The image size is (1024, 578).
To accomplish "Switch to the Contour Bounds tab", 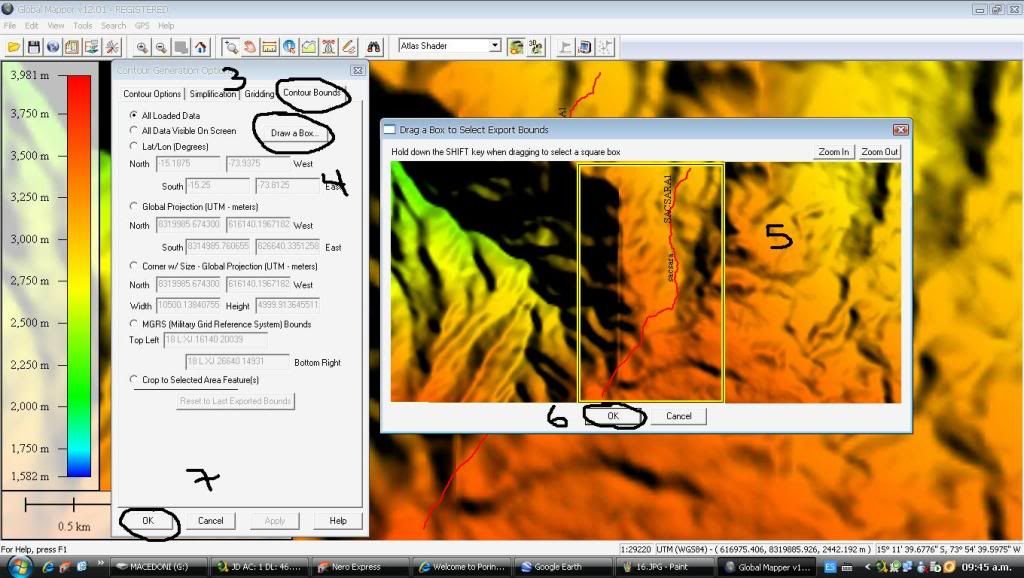I will pos(312,93).
